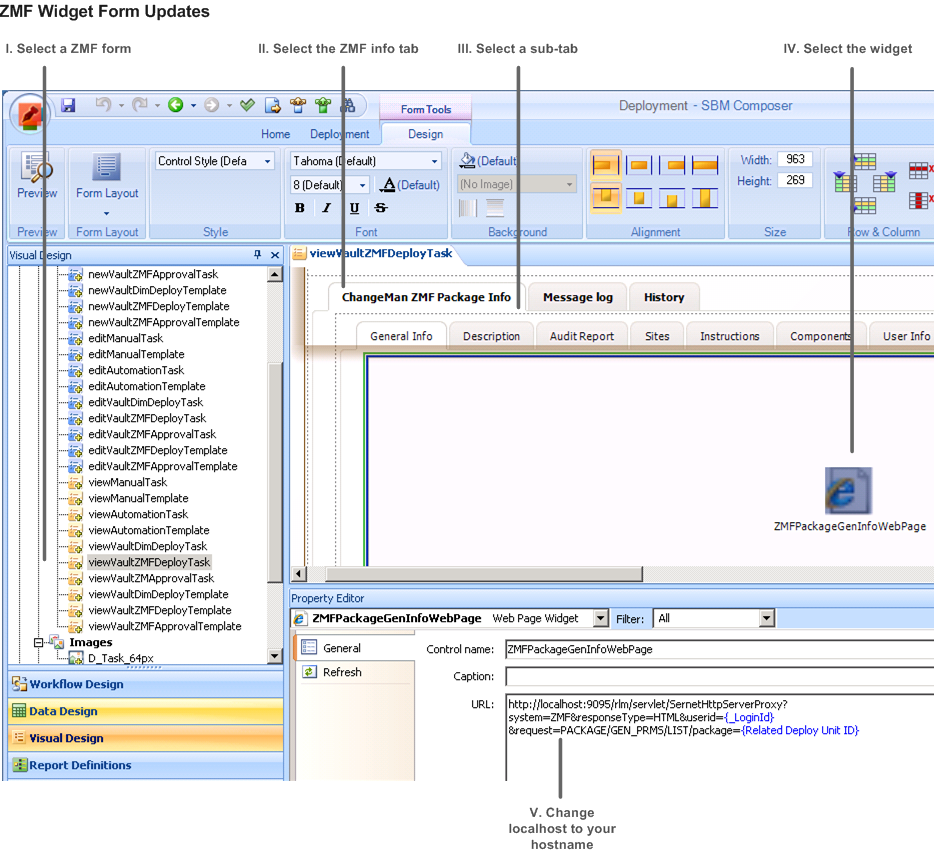Screen dimensions: 934x853
Task: Toggle the Visual Design panel pin
Action: coord(257,255)
